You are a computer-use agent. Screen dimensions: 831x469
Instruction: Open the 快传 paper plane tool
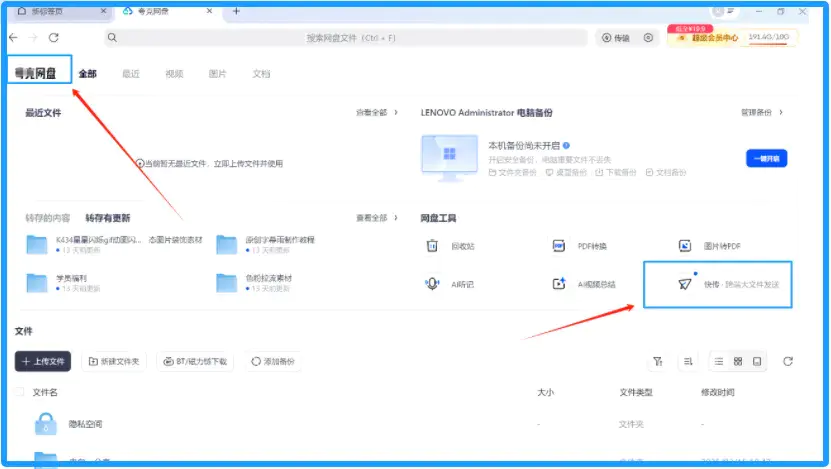pos(685,284)
